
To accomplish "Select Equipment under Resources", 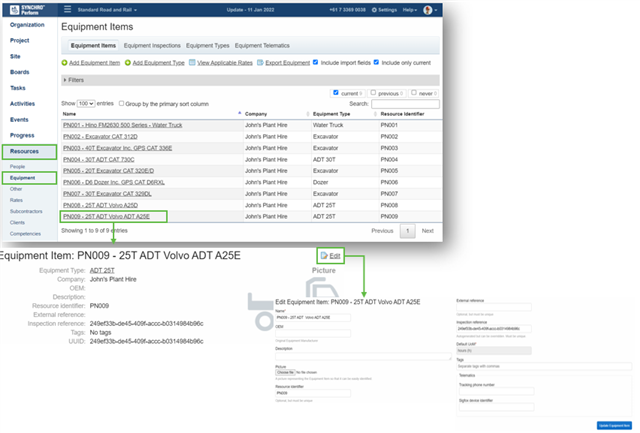I will pyautogui.click(x=29, y=178).
